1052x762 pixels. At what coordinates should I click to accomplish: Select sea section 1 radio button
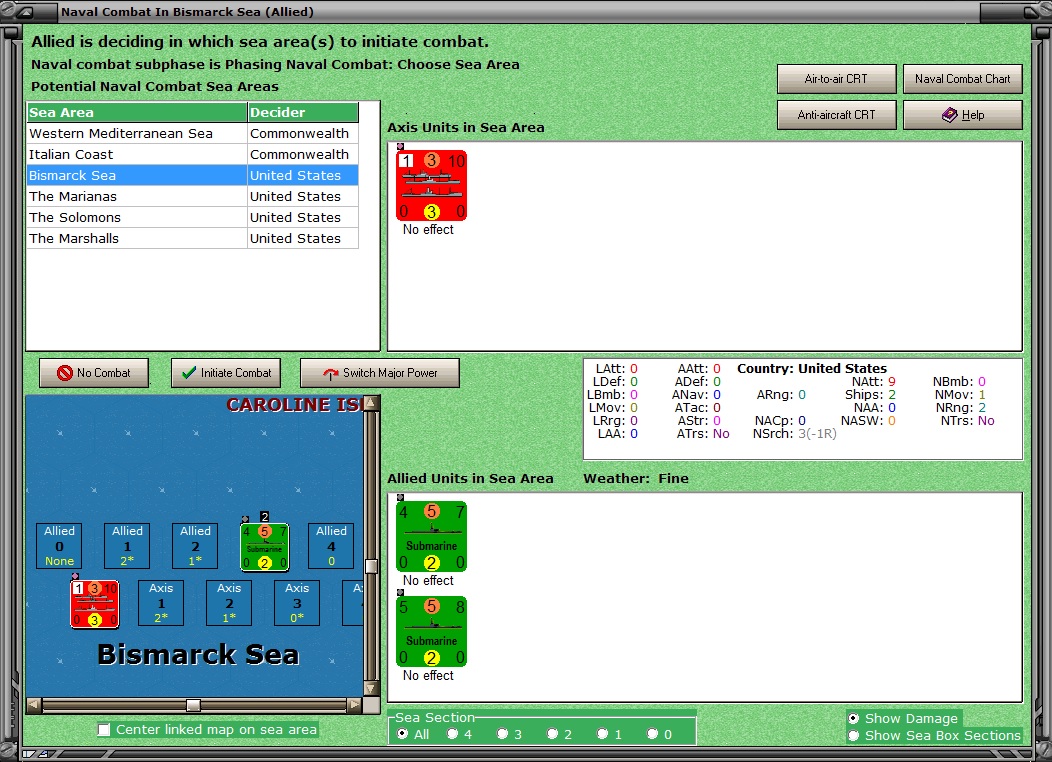pos(602,734)
